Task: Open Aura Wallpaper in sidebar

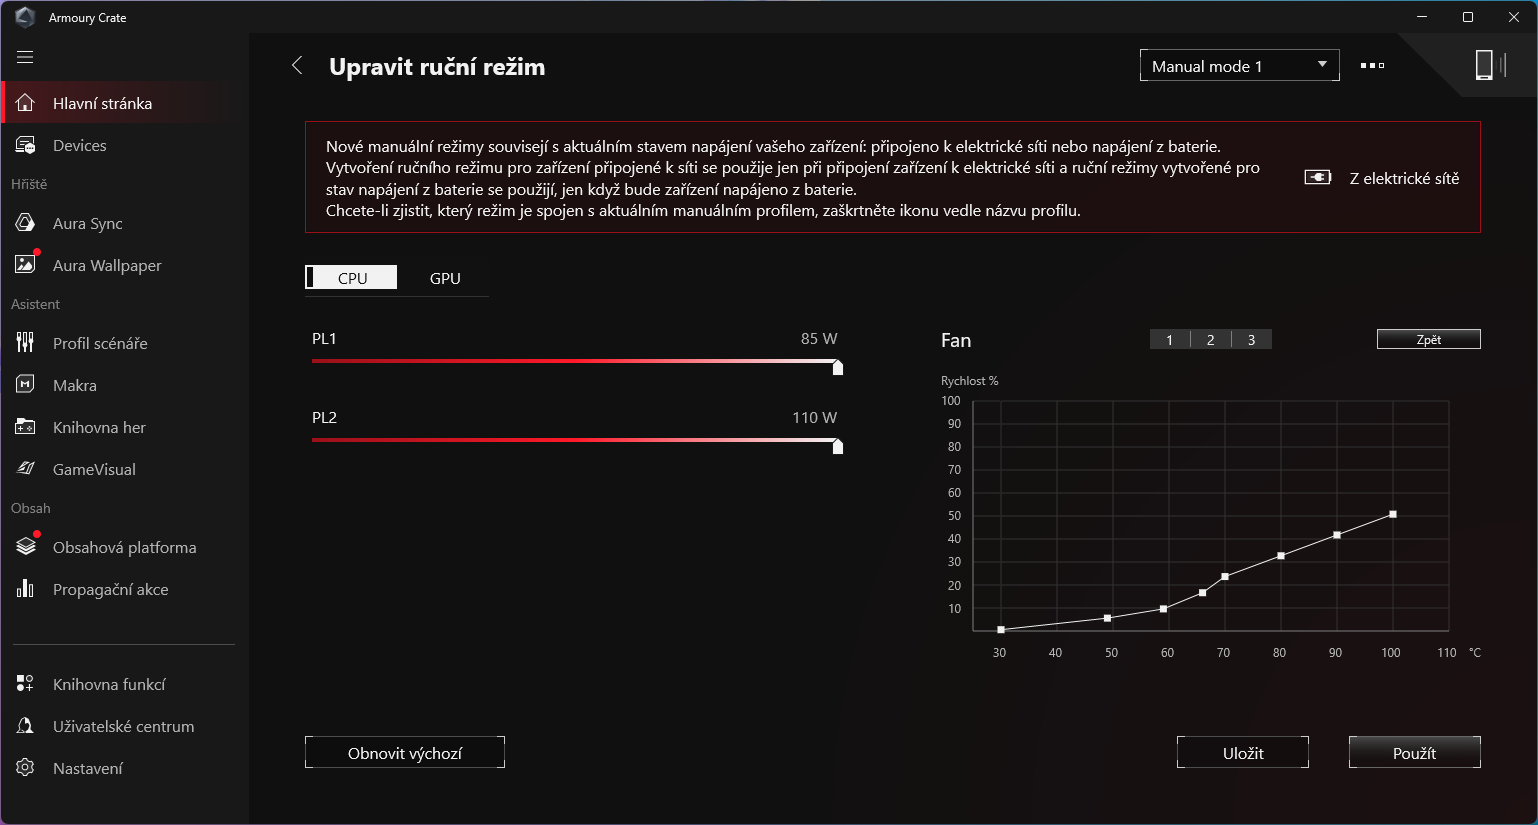Action: (x=106, y=266)
